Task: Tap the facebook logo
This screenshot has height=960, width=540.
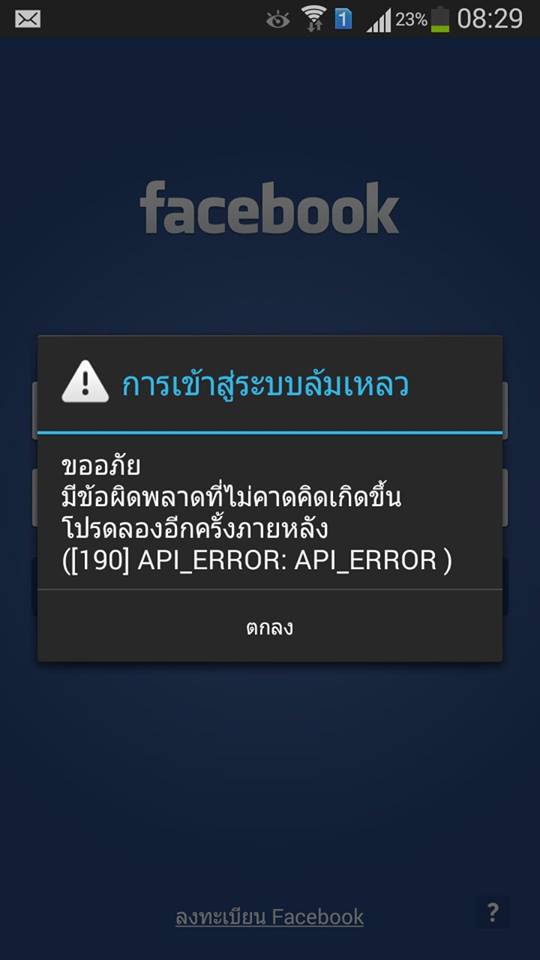Action: point(269,208)
